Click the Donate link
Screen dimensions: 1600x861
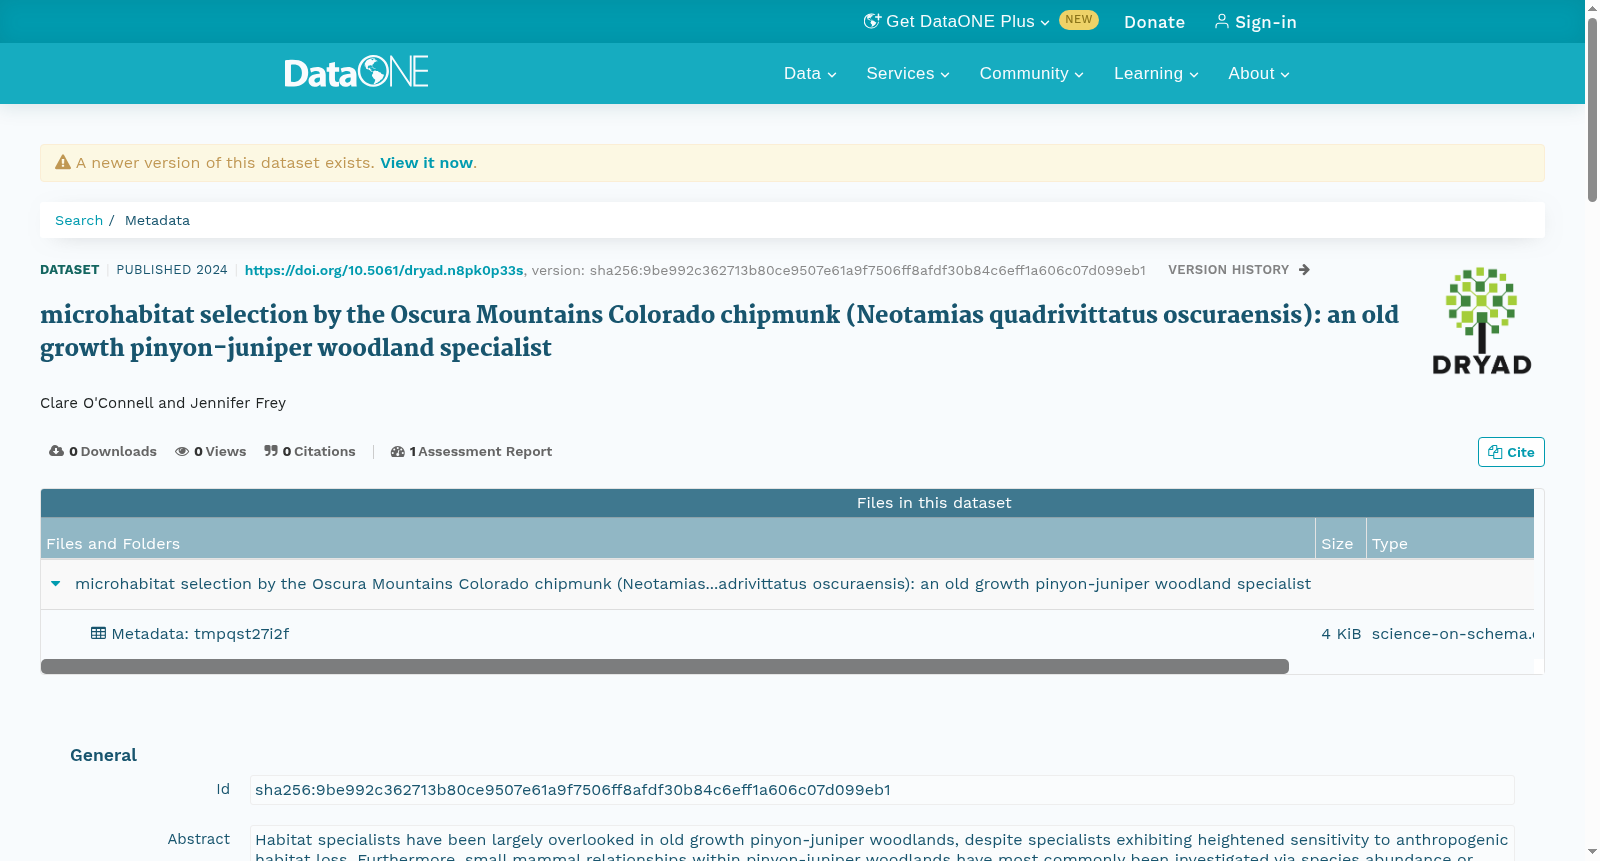coord(1154,22)
